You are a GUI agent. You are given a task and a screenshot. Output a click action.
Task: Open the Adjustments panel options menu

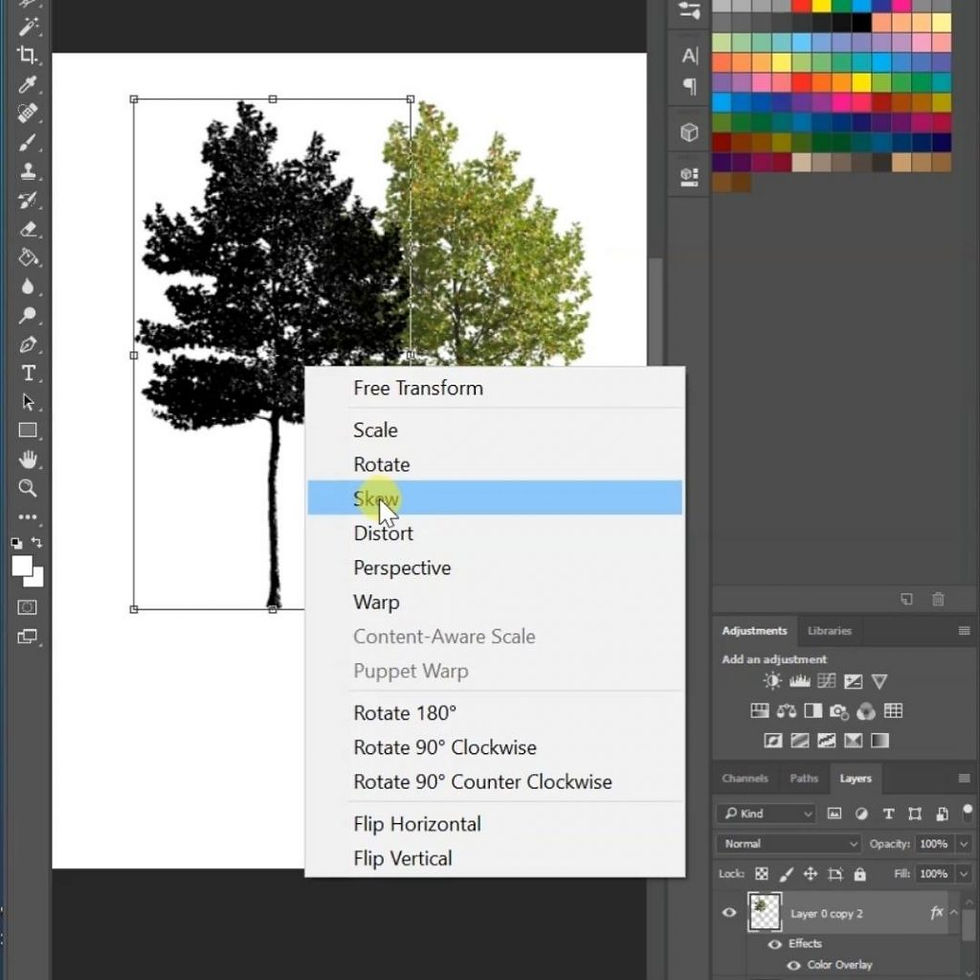tap(964, 631)
